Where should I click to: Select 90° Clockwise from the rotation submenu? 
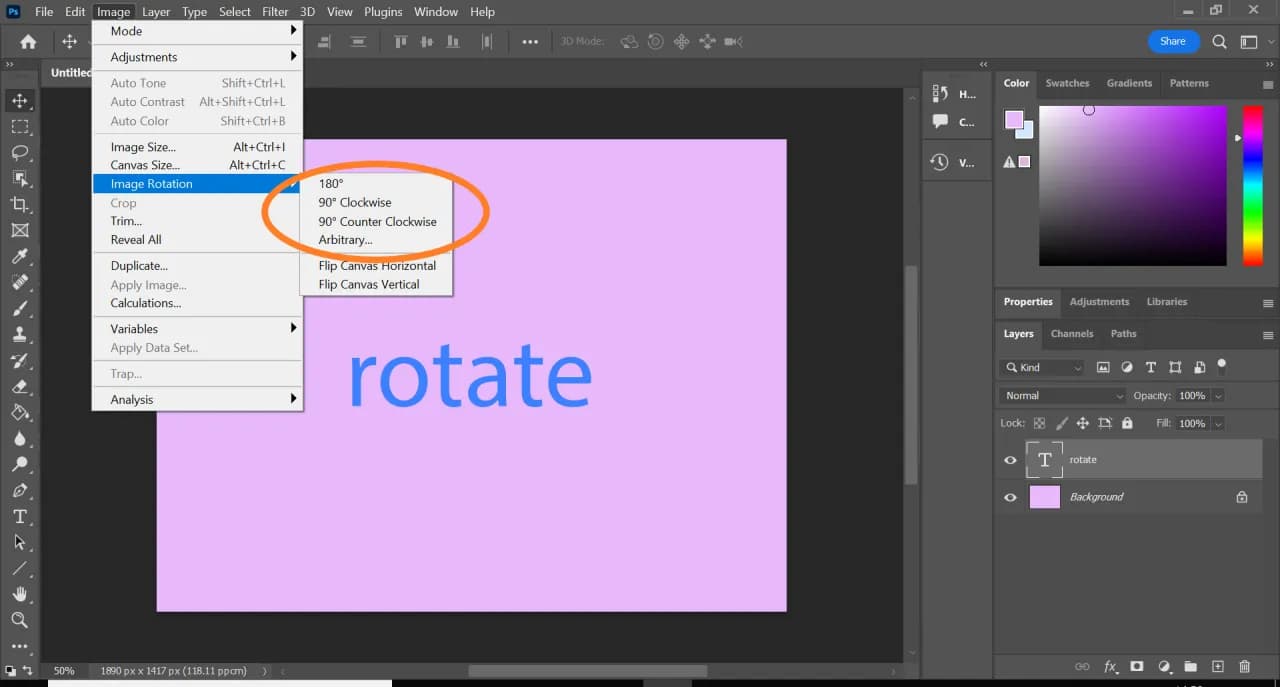(x=354, y=202)
